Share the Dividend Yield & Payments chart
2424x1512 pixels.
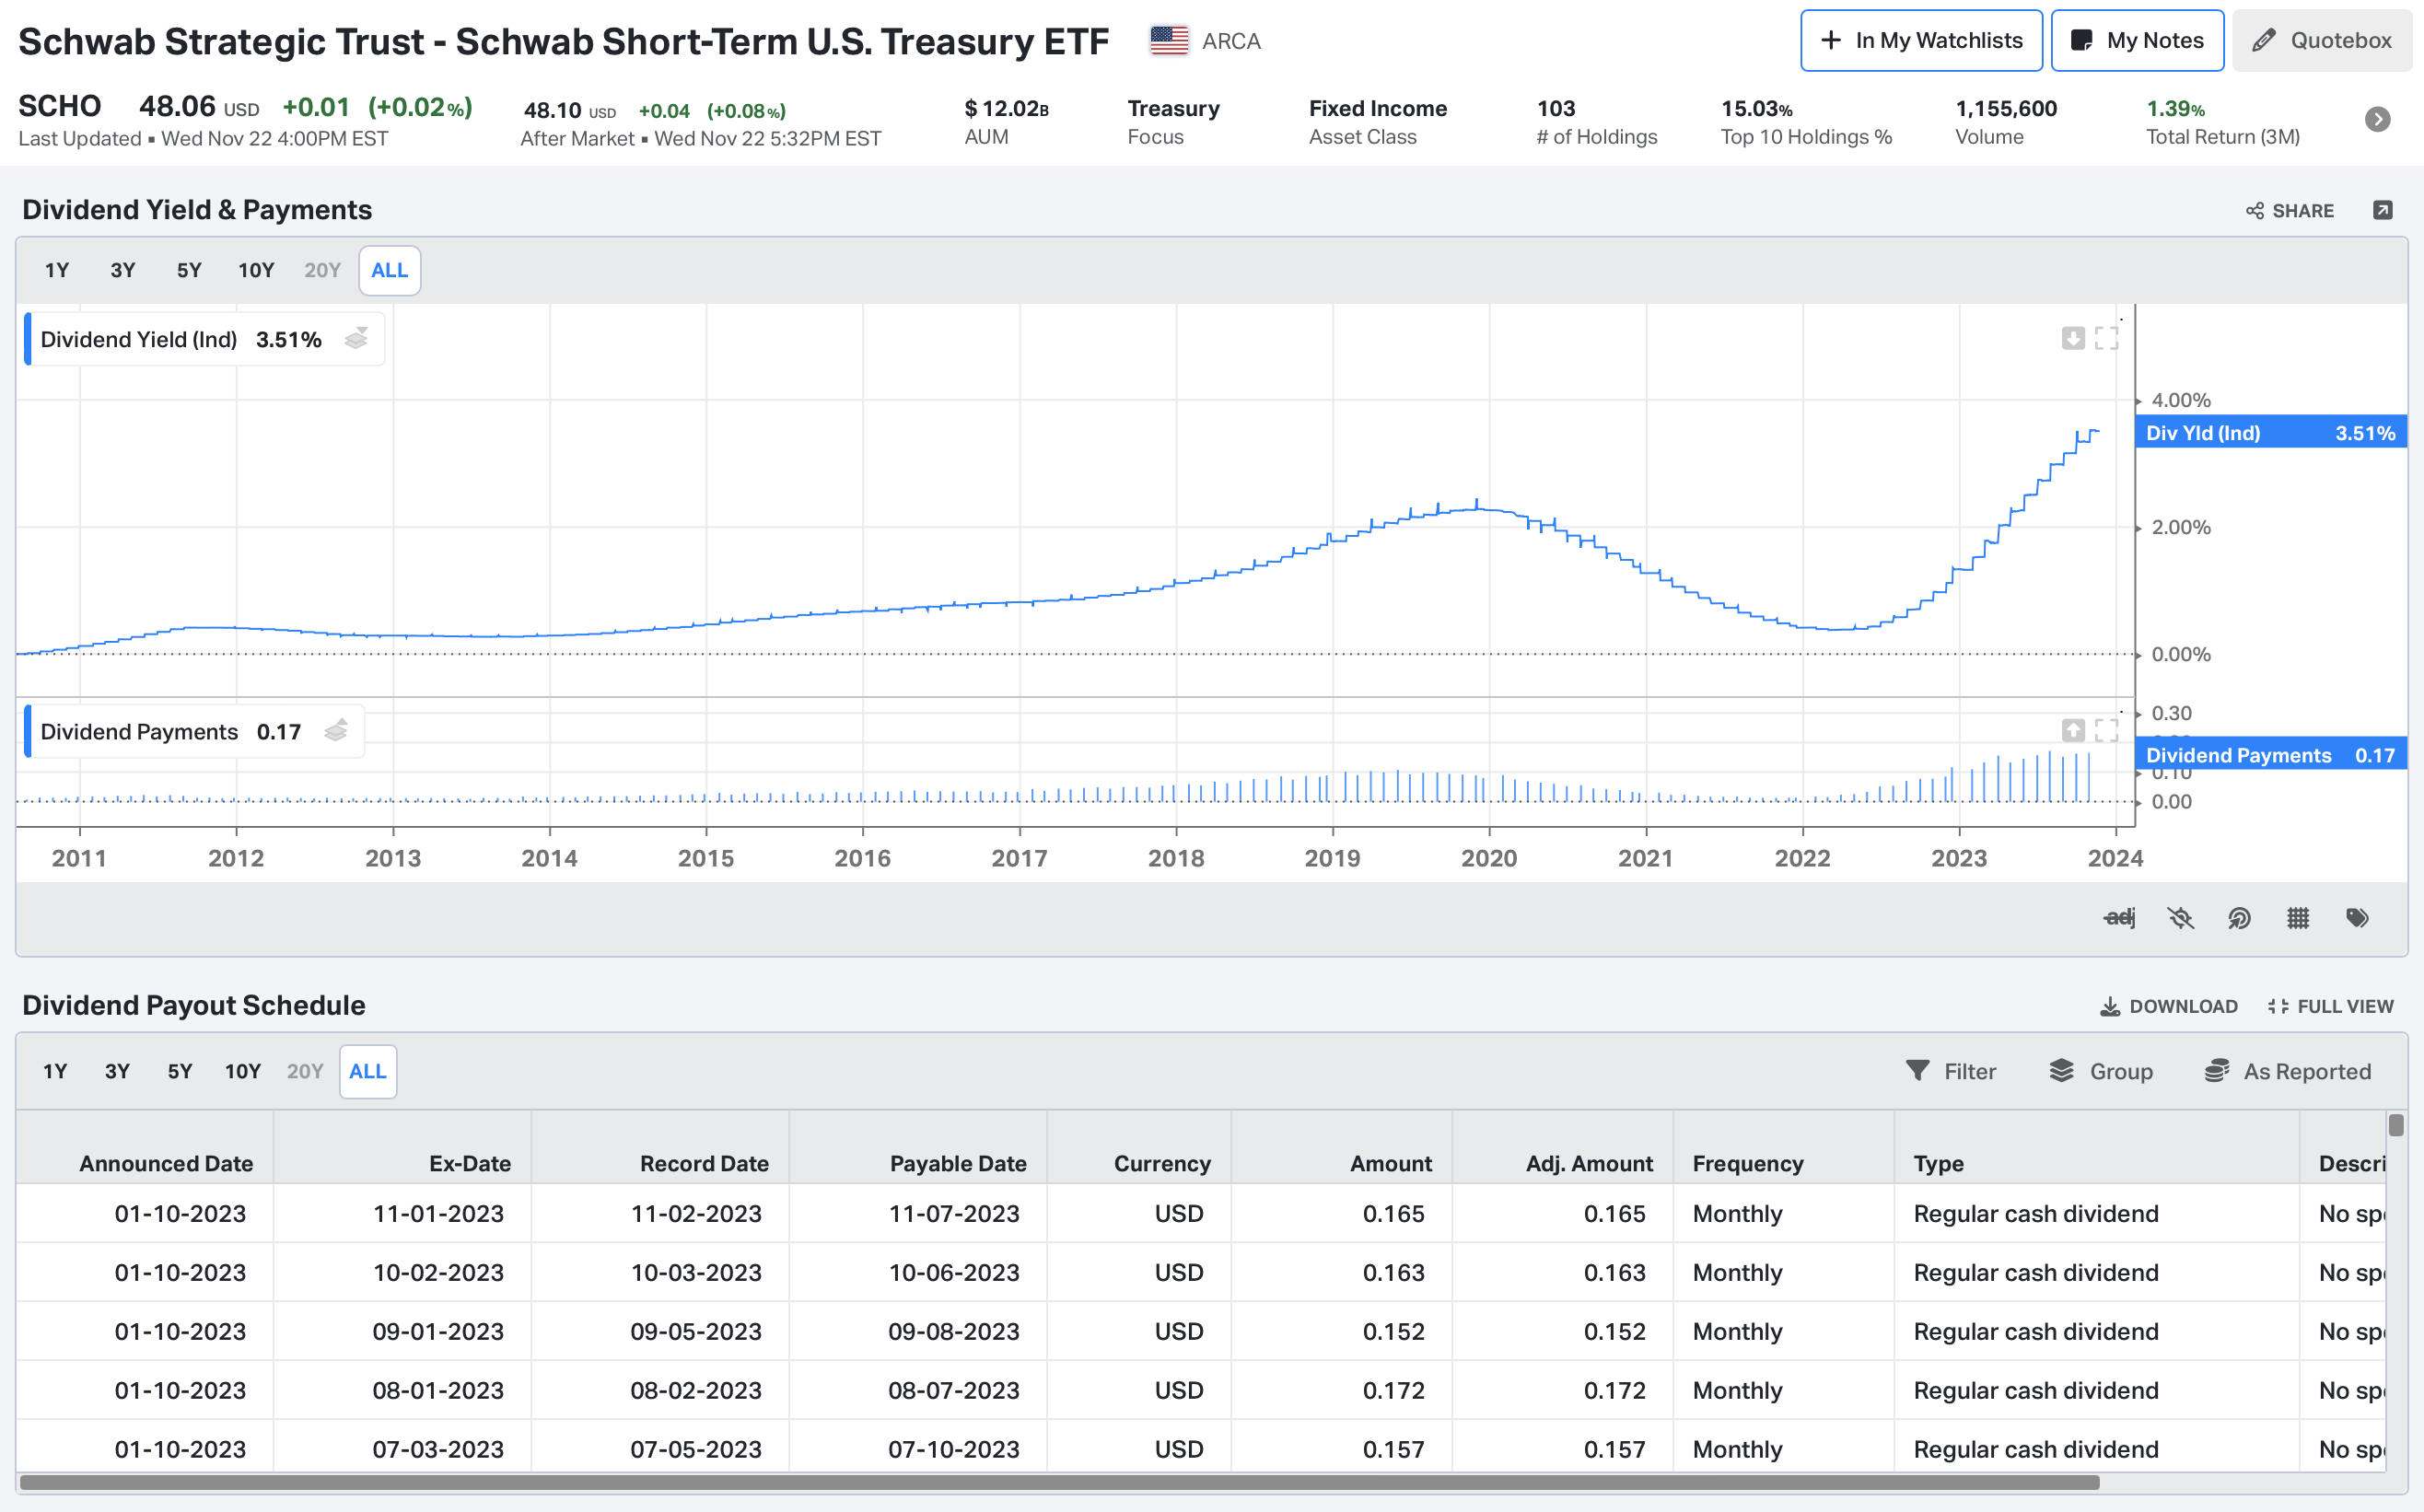pos(2289,211)
